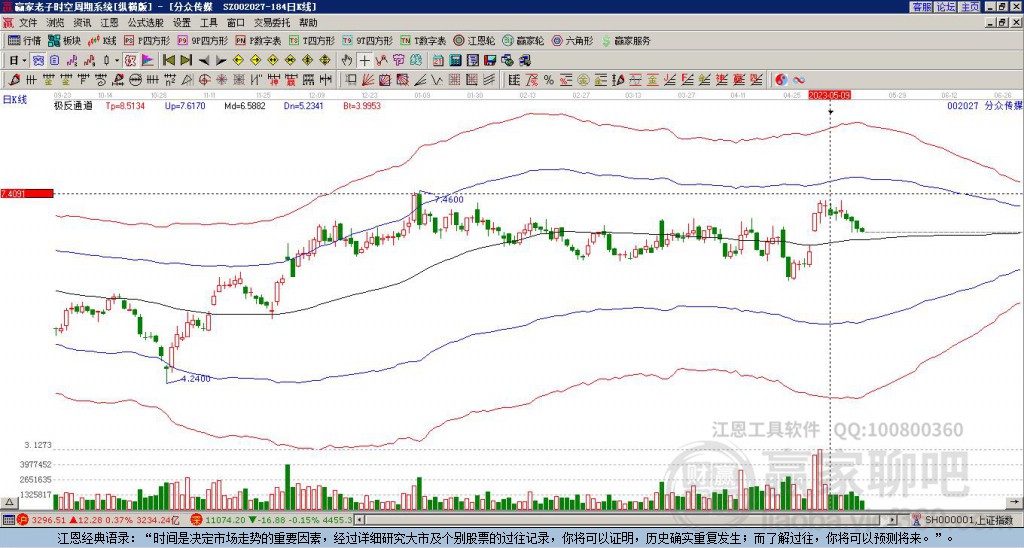1024x548 pixels.
Task: Select the triangle ruler drawing tool
Action: tap(187, 80)
